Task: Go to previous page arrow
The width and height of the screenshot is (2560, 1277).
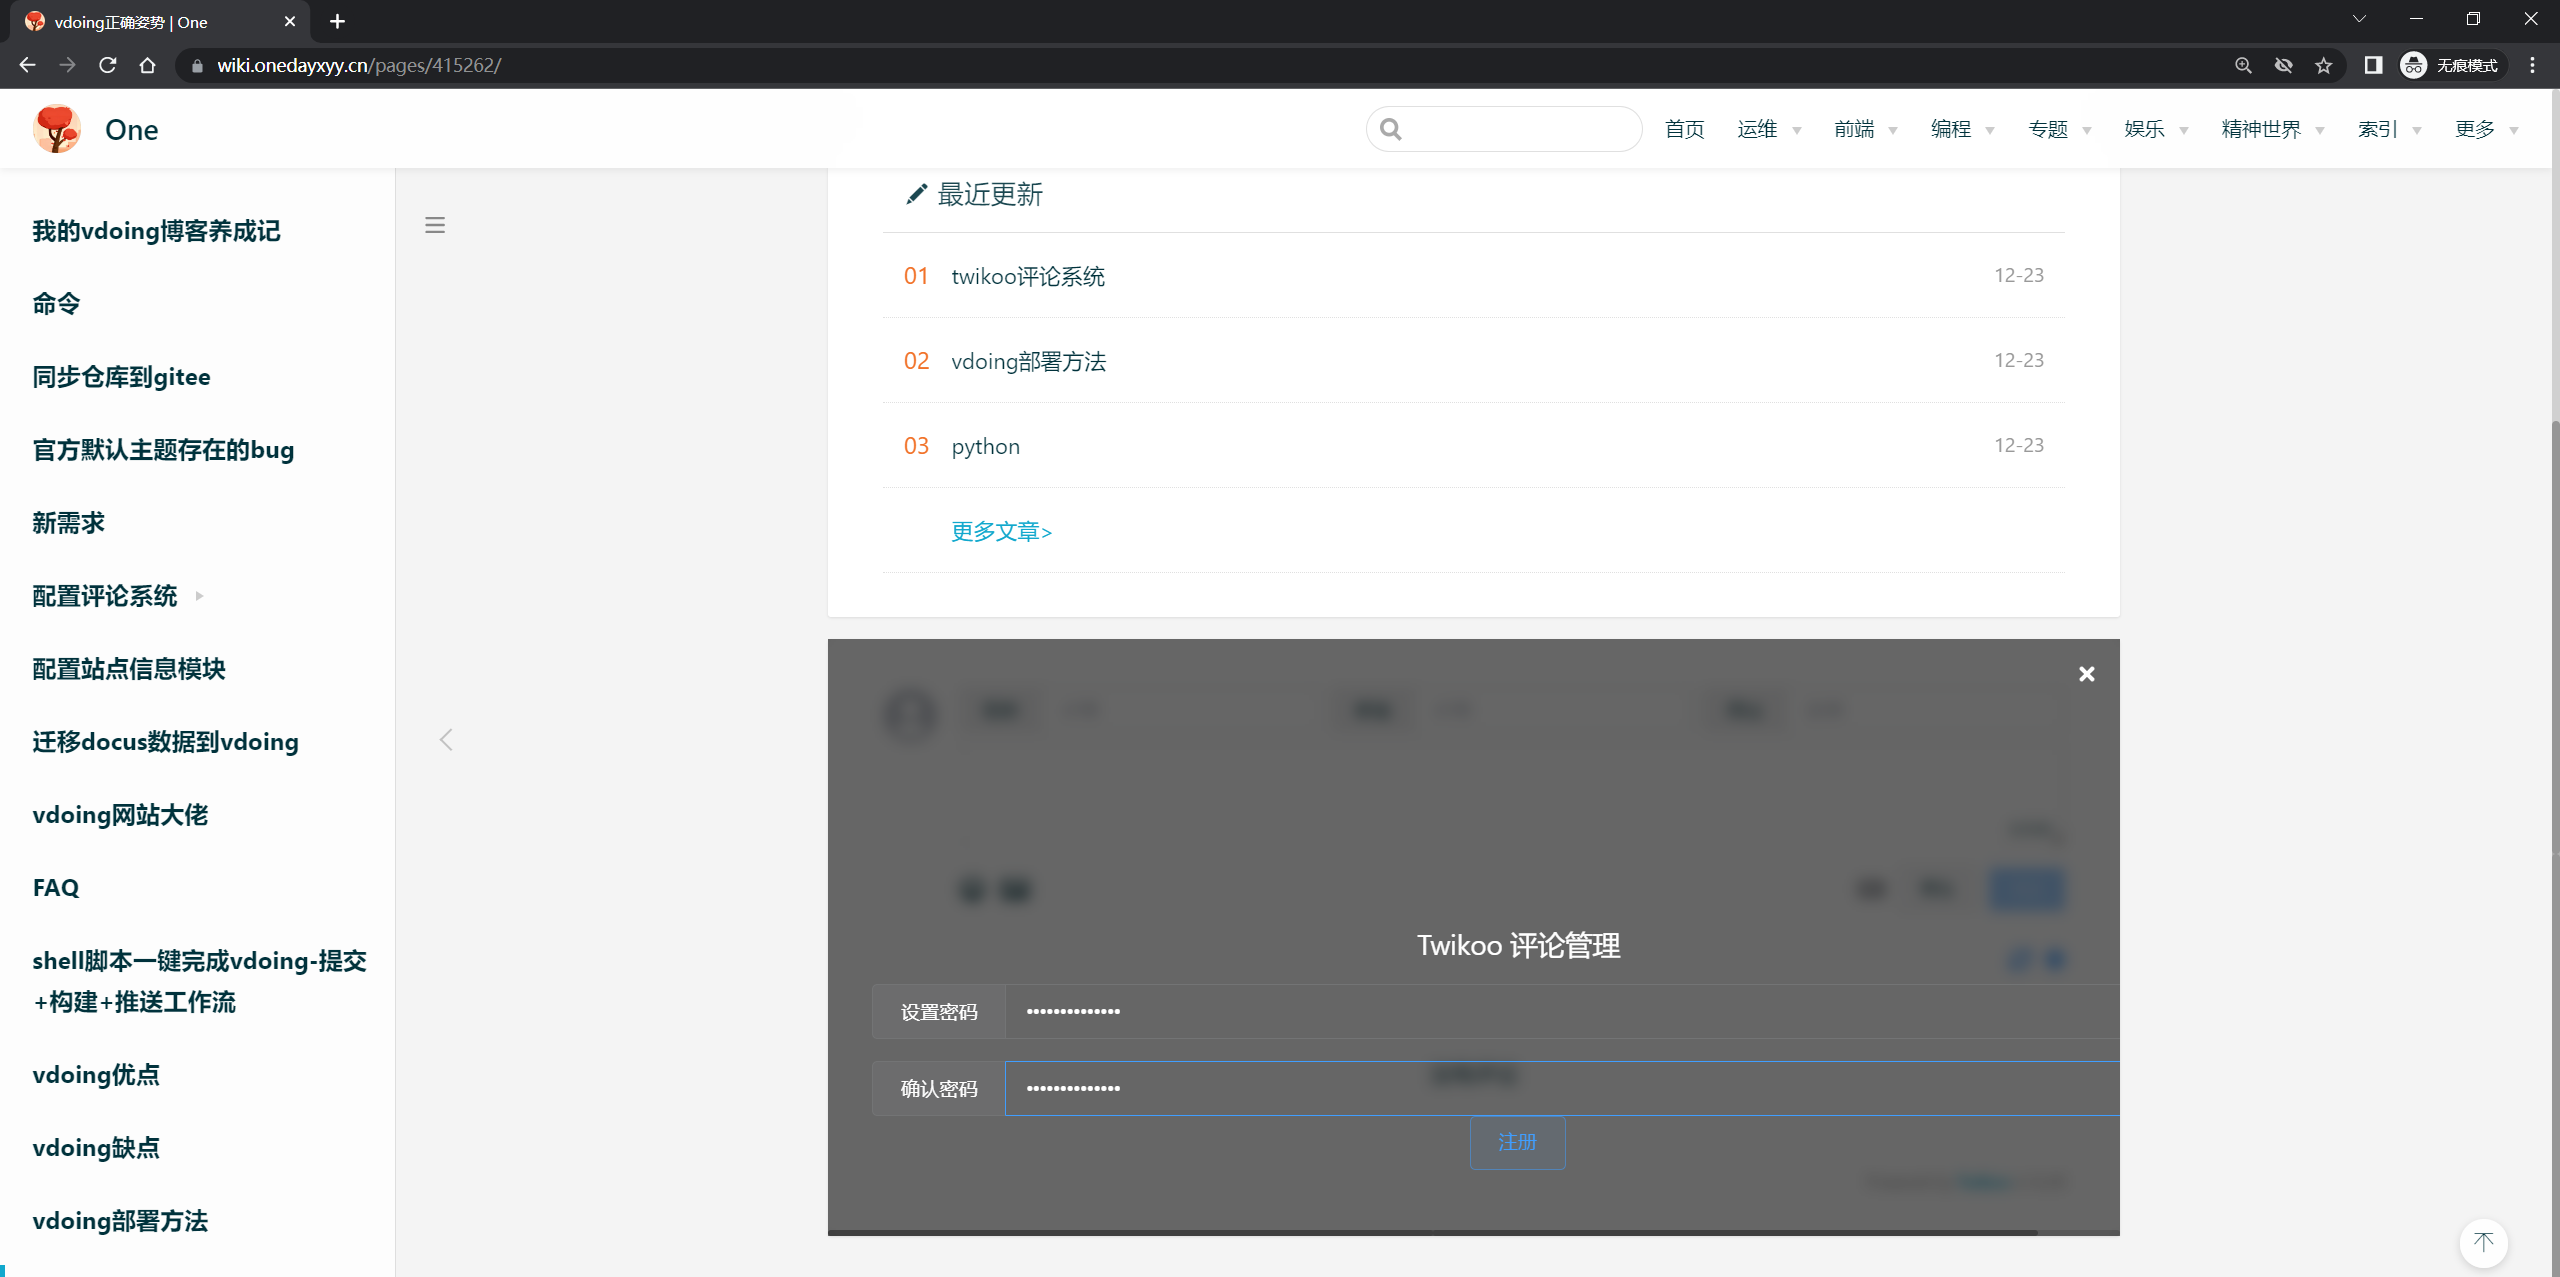Action: click(446, 740)
